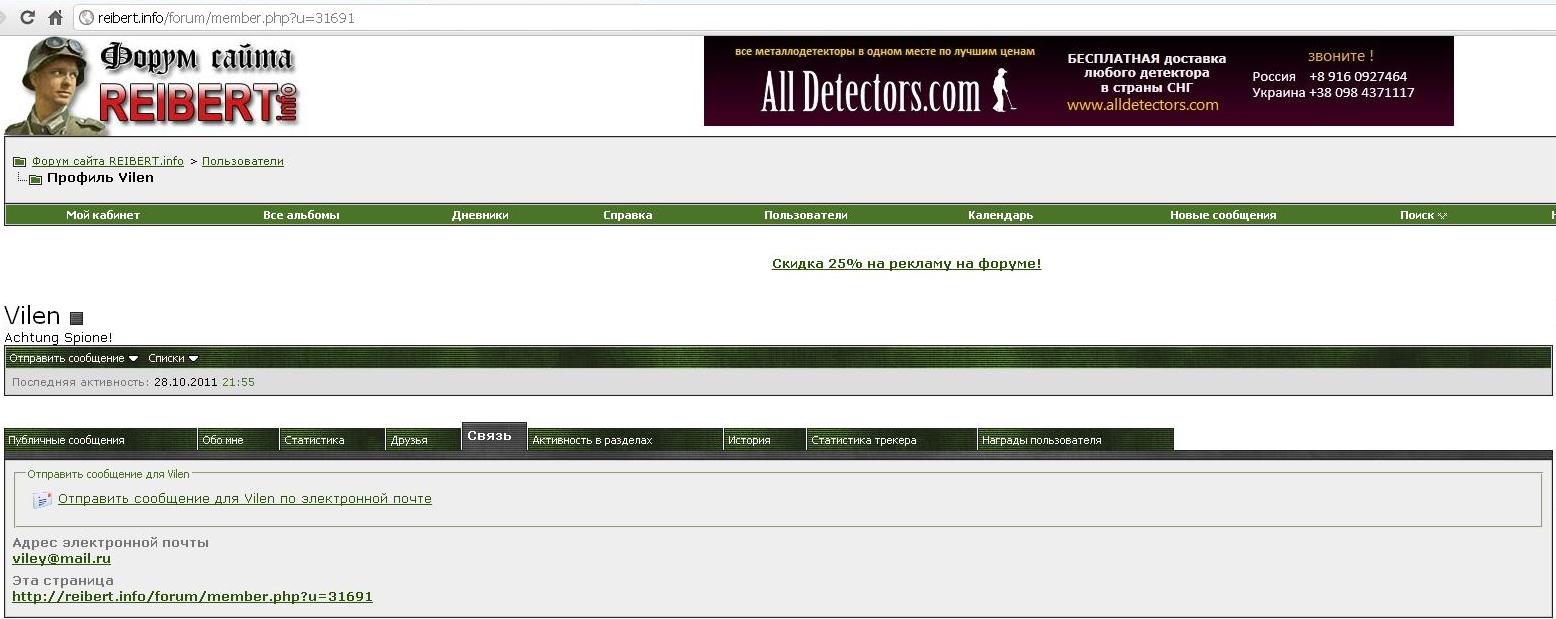
Task: Open 'Дневники' in navigation bar
Action: coord(480,215)
